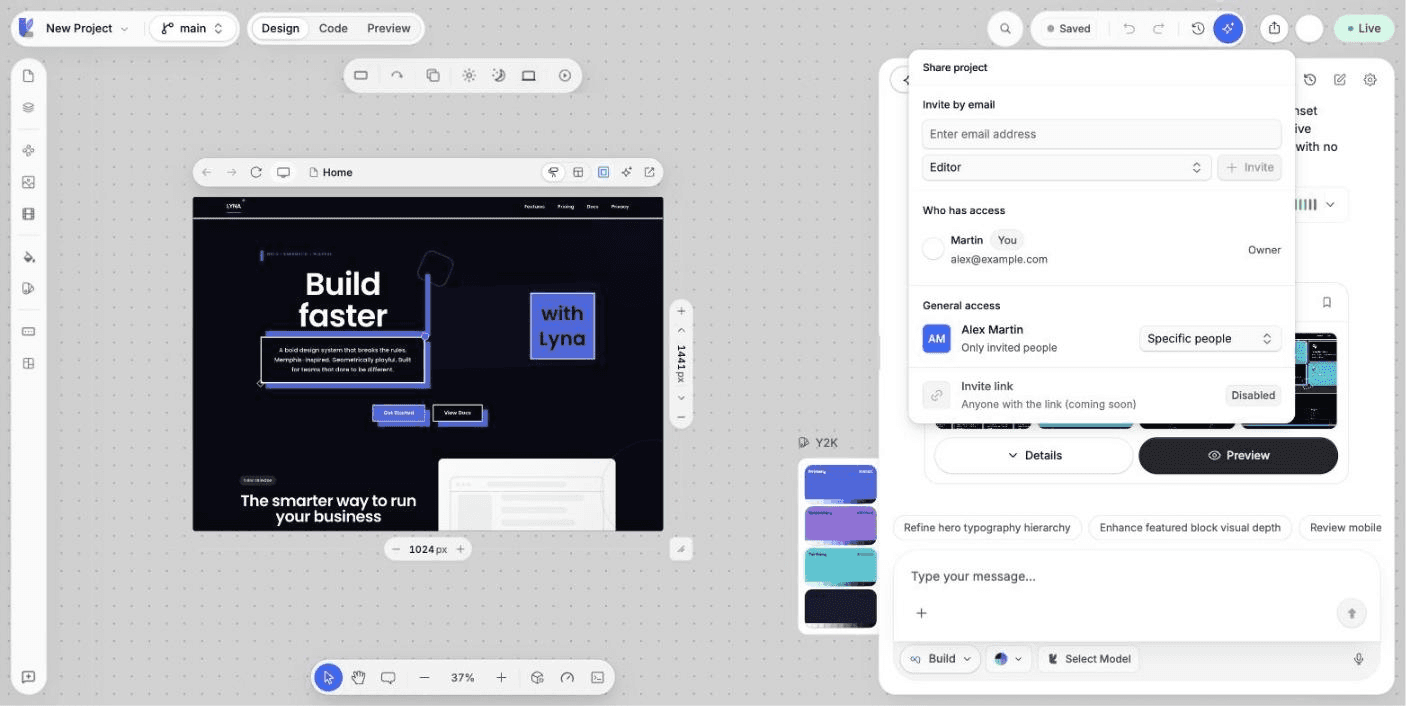Switch to the Preview tab
The height and width of the screenshot is (706, 1406).
point(389,28)
